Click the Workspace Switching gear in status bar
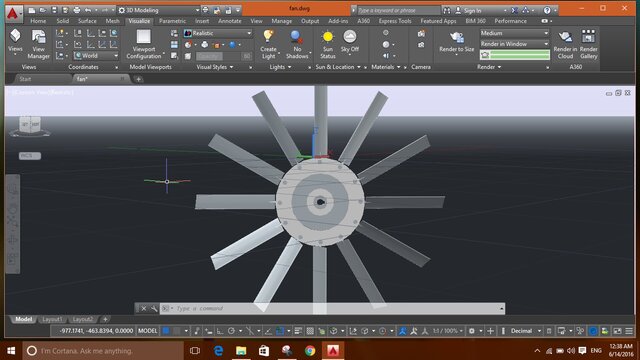 (x=471, y=331)
